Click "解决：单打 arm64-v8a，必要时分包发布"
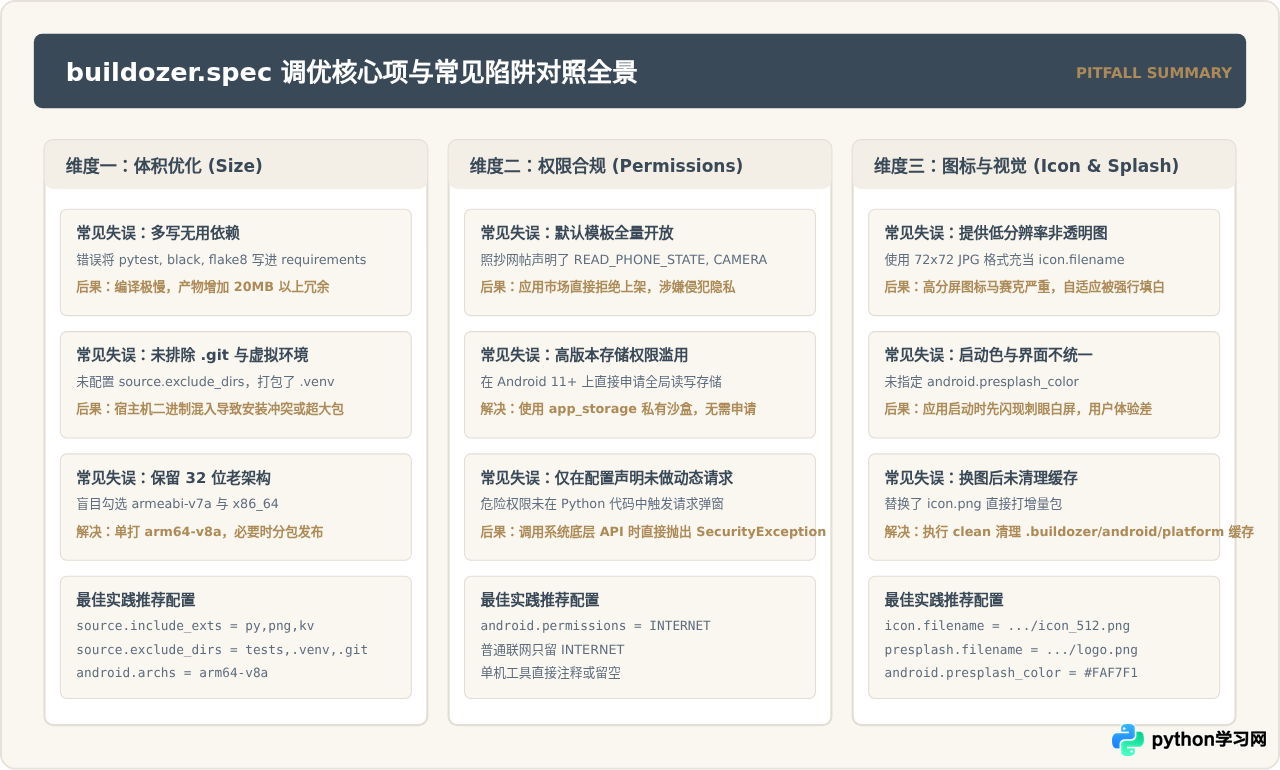This screenshot has height=770, width=1280. [200, 532]
